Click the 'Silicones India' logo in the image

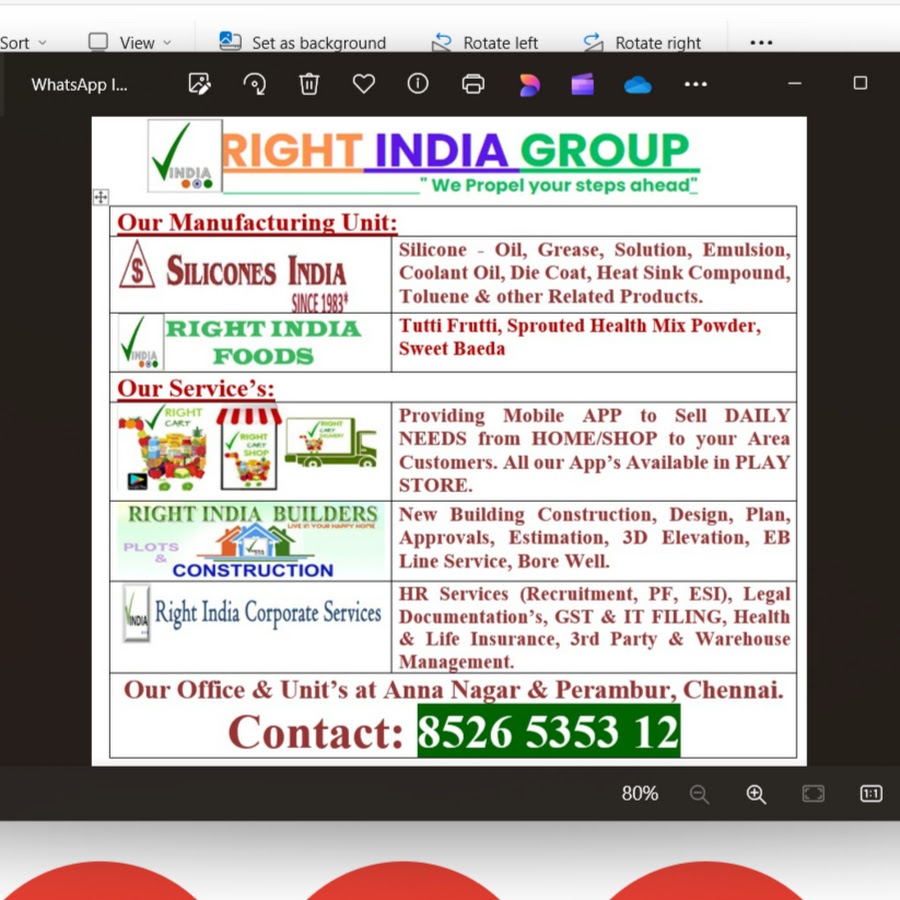click(234, 278)
